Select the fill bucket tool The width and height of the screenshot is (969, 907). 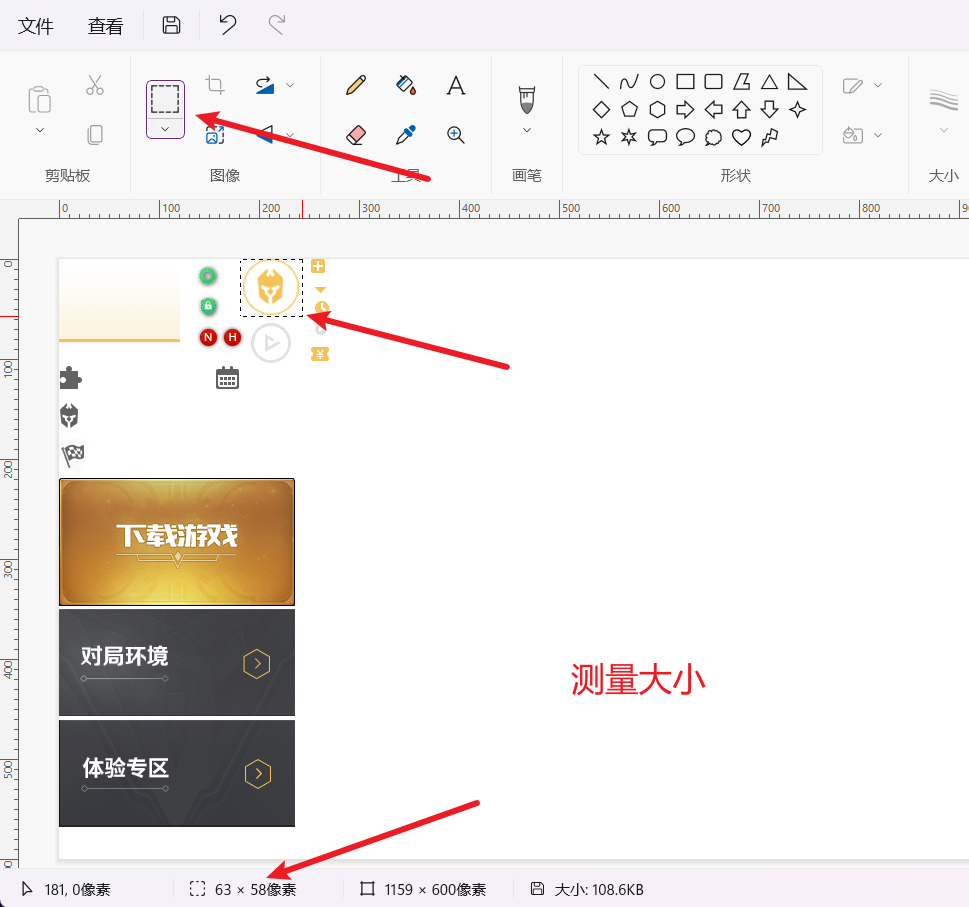[406, 85]
